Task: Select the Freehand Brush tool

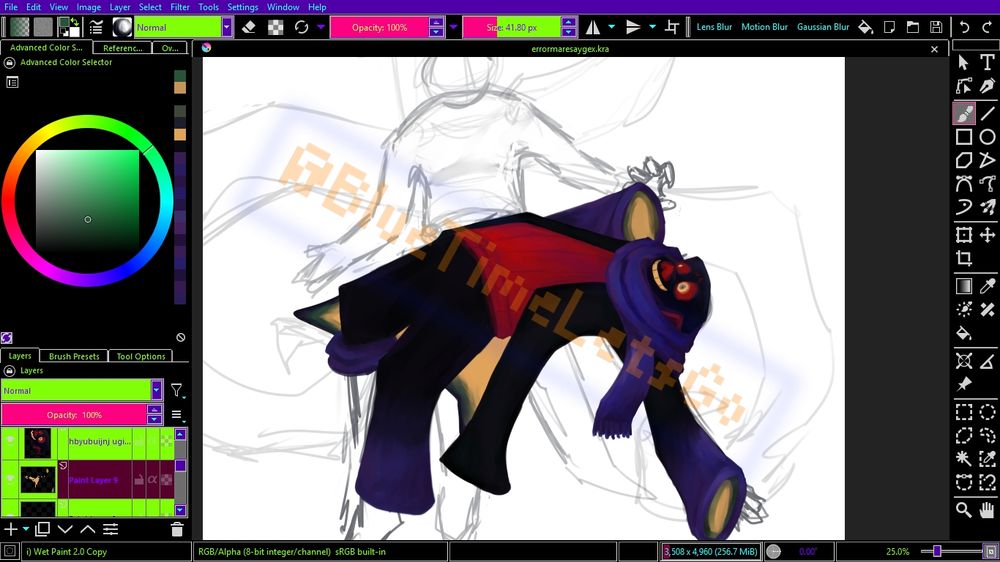Action: [x=964, y=113]
